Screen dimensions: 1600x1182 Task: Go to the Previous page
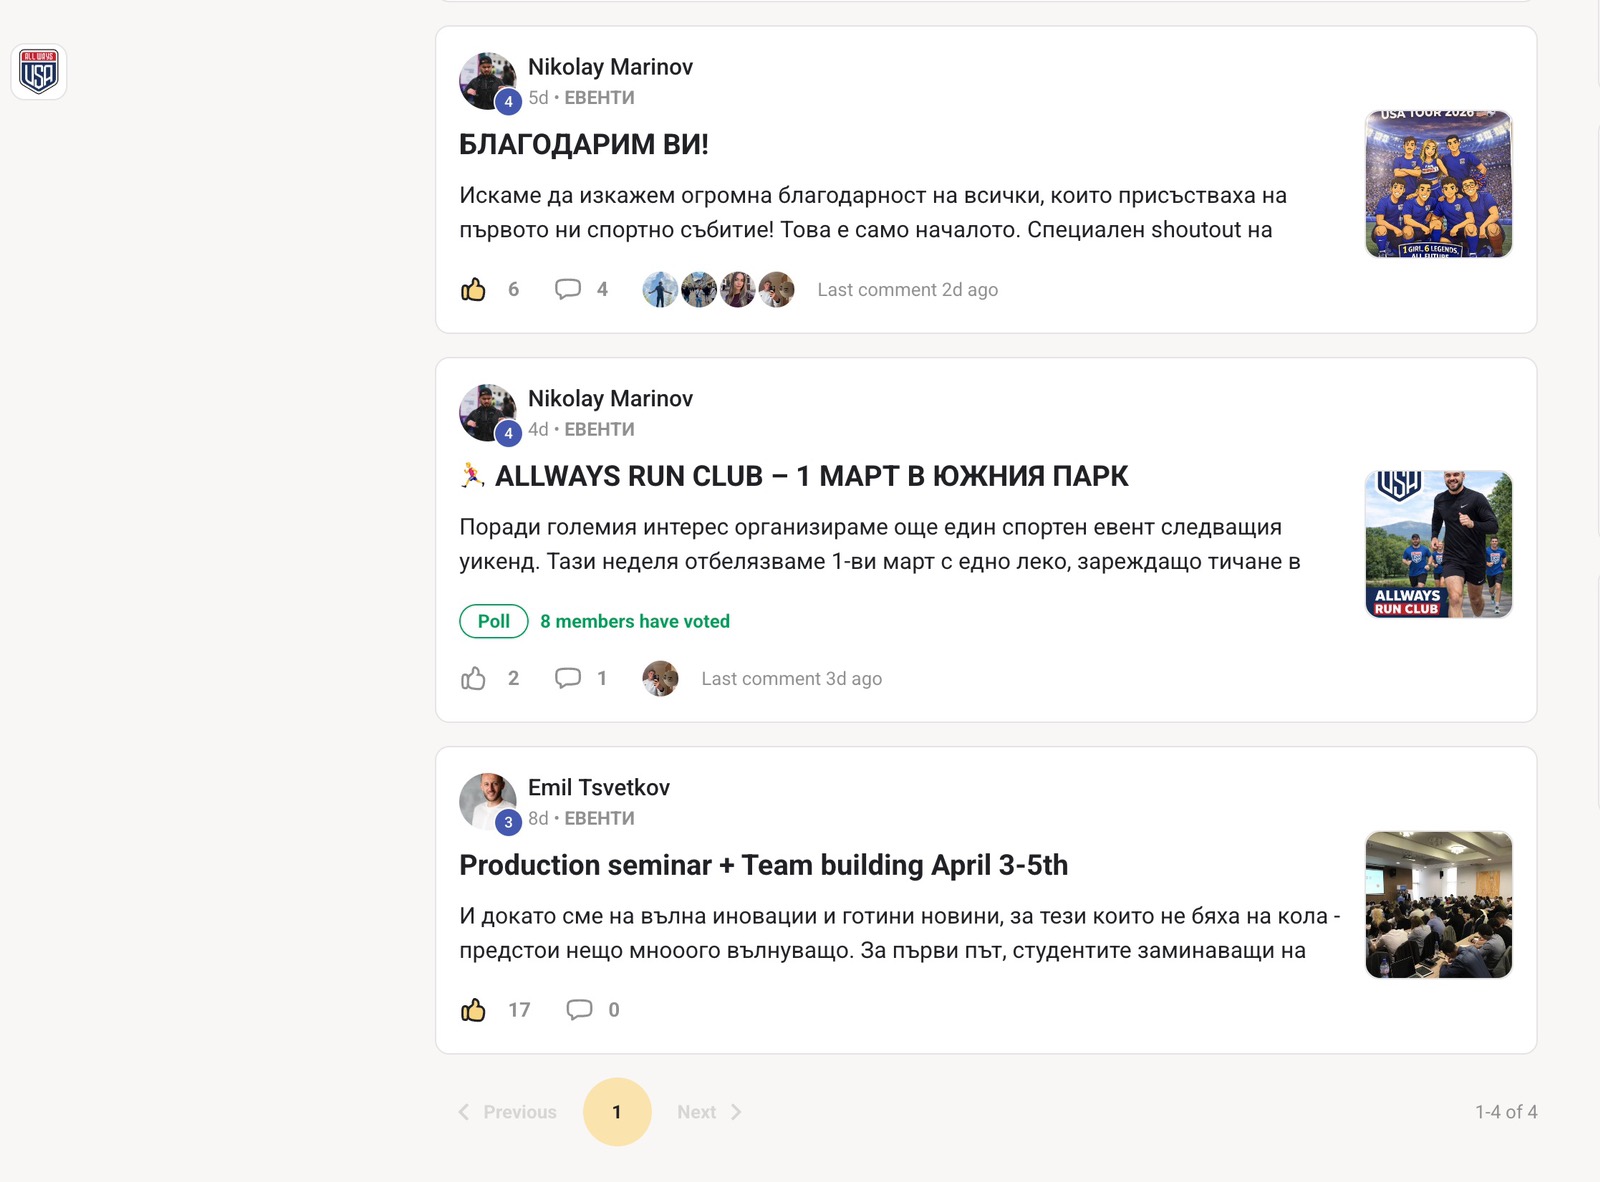click(508, 1112)
